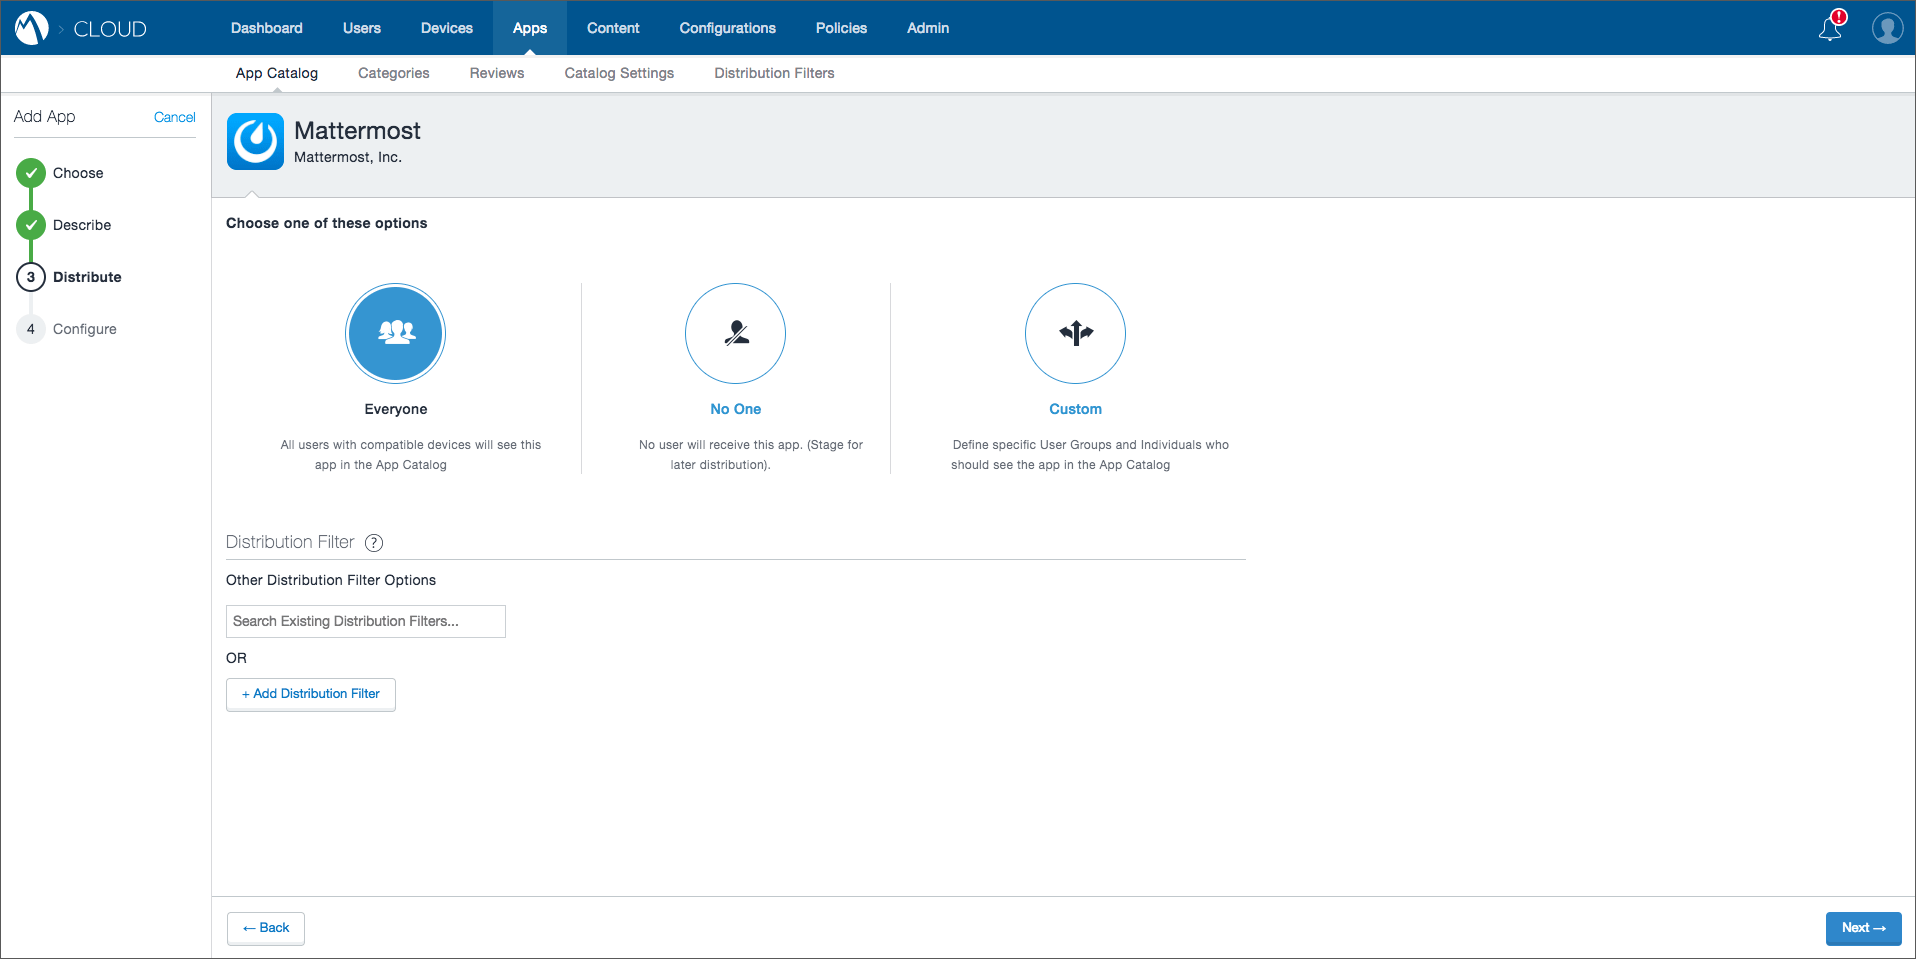The width and height of the screenshot is (1916, 959).
Task: Go to the completed Choose step checkmark
Action: click(31, 173)
